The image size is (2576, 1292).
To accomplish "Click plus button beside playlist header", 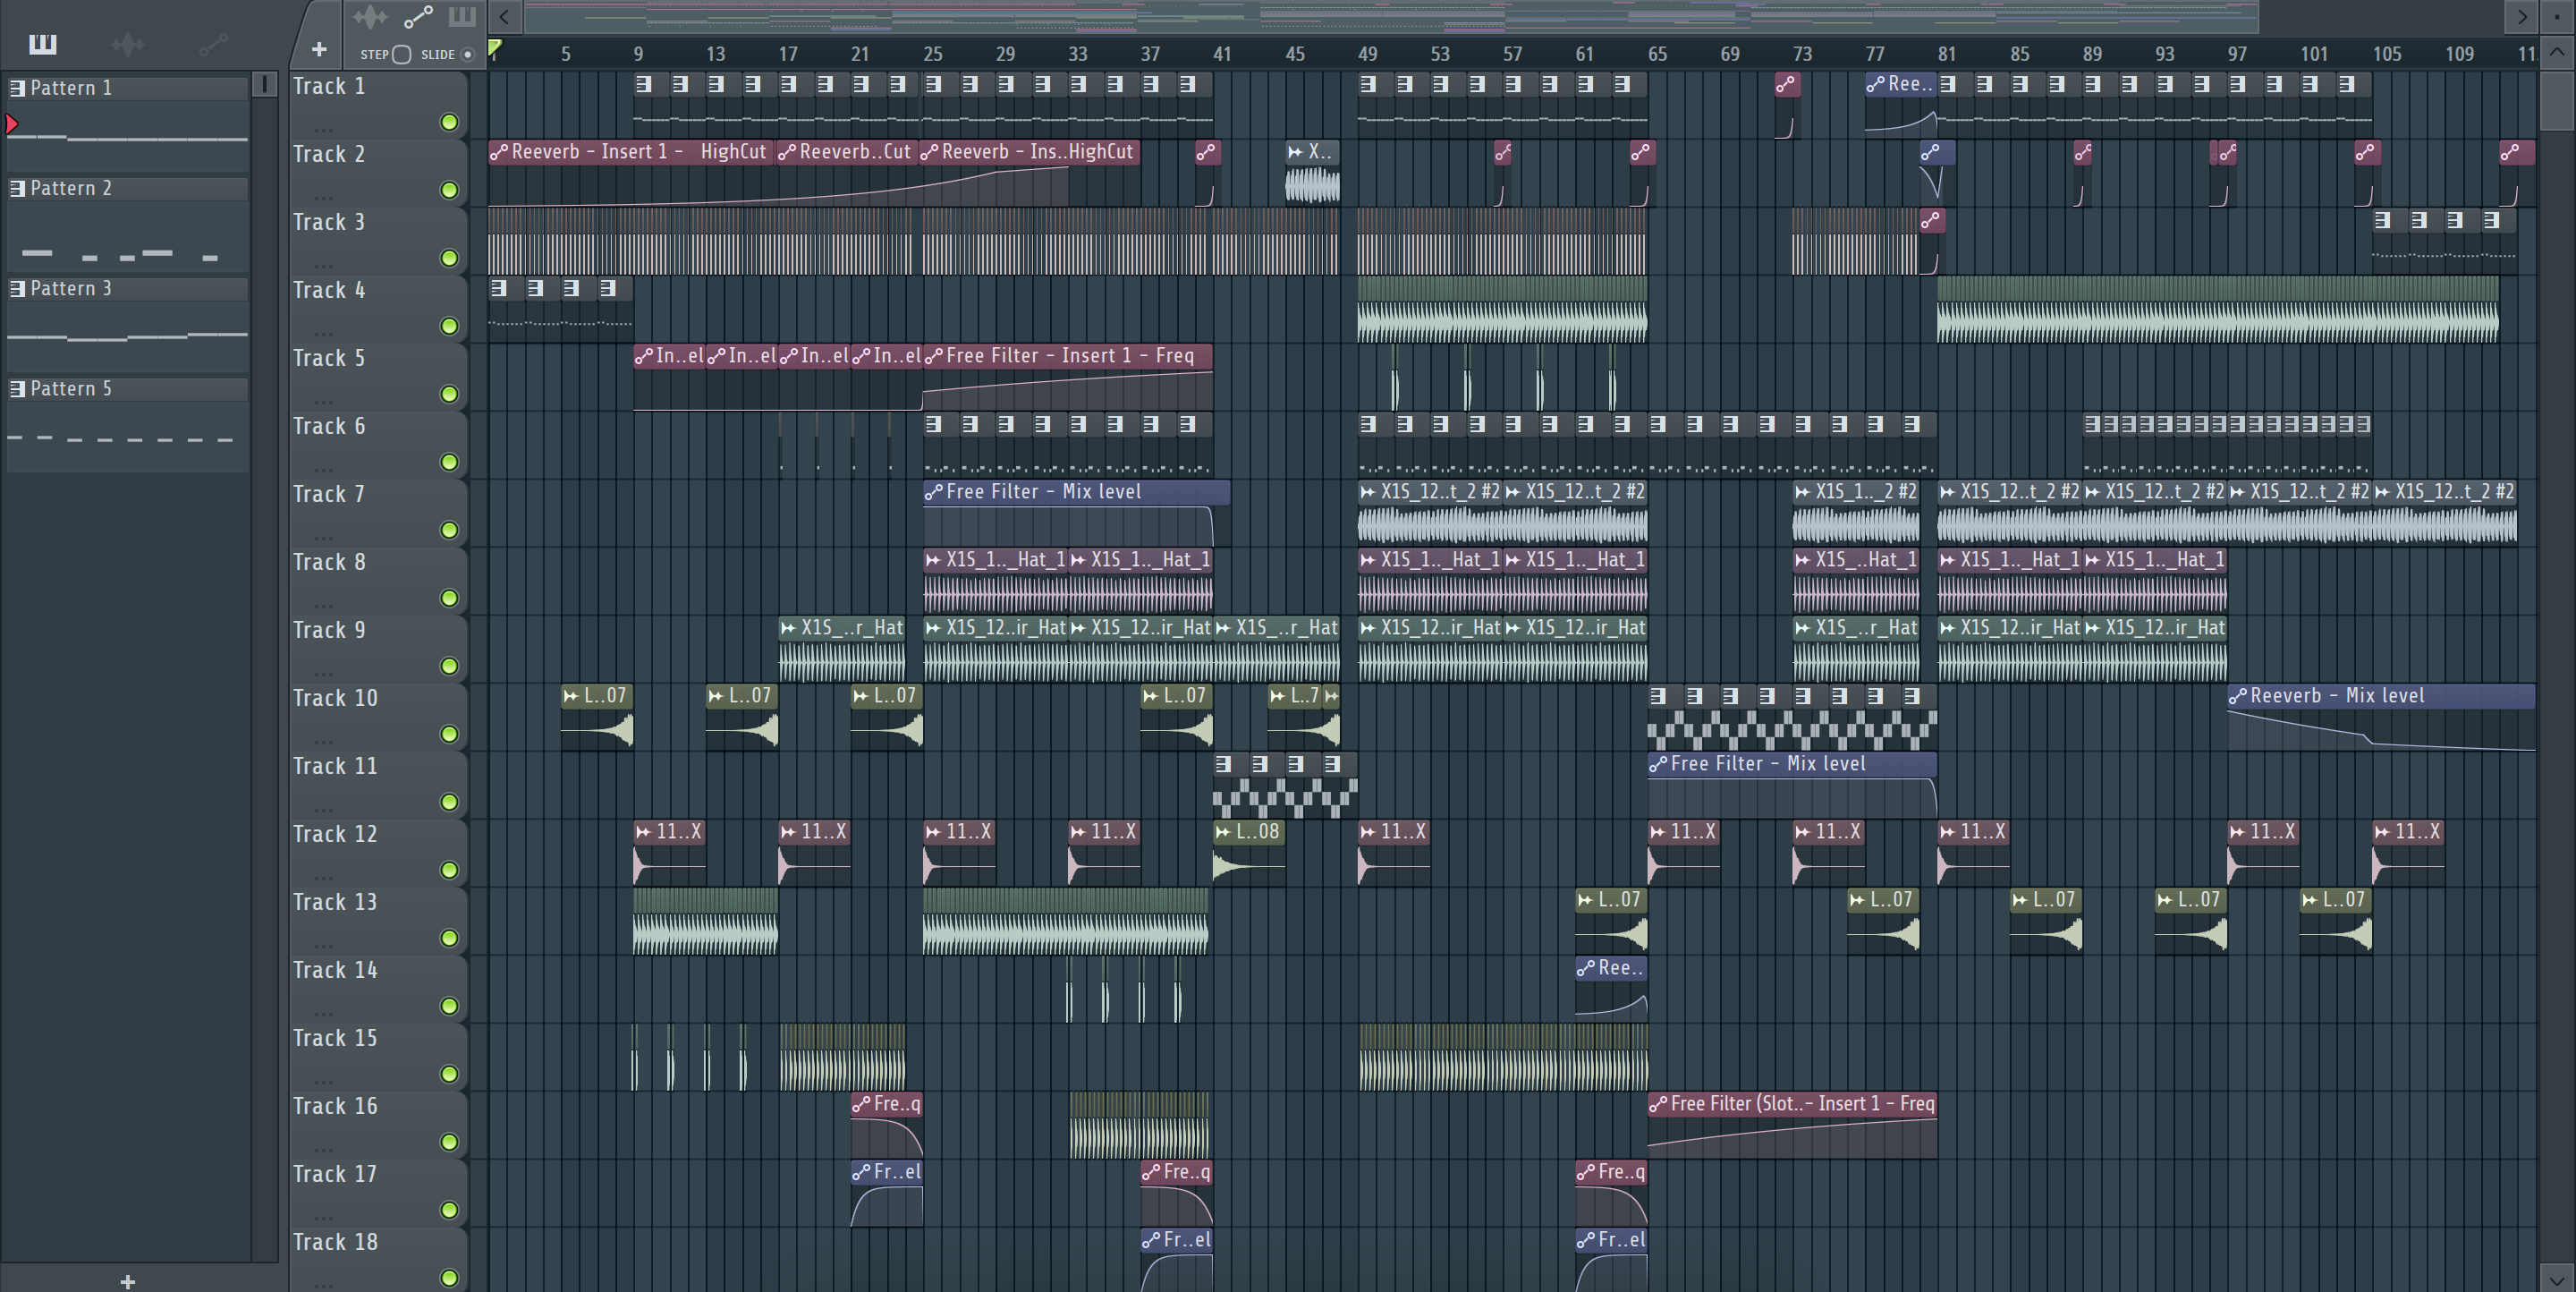I will coord(319,49).
